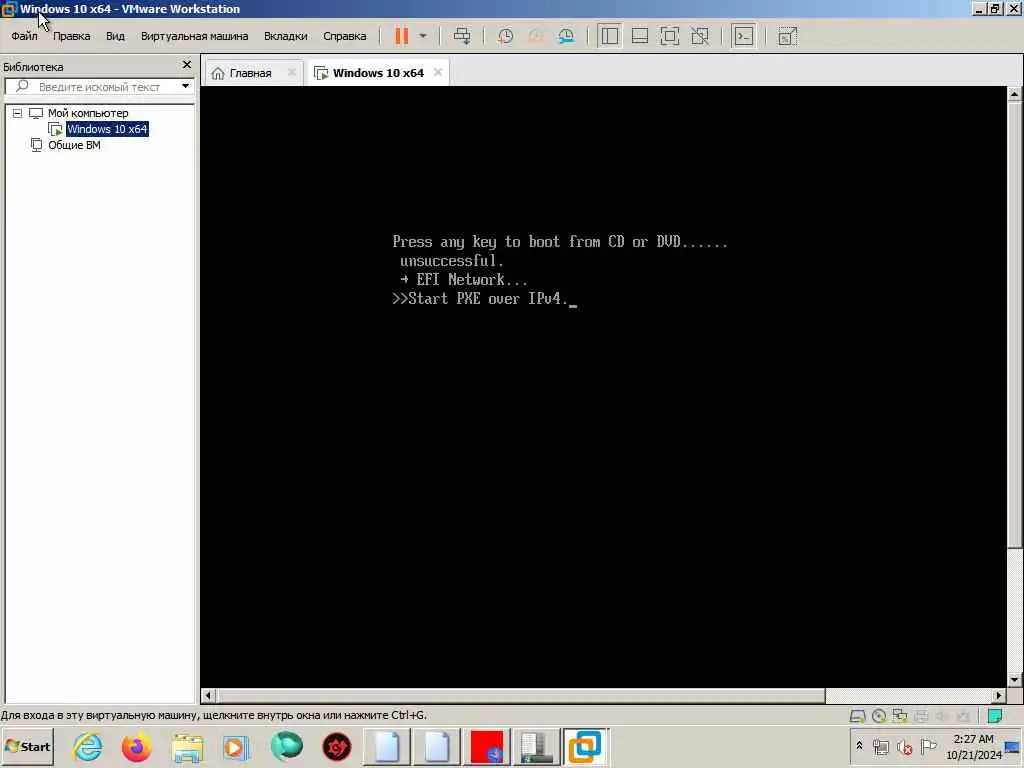This screenshot has width=1024, height=768.
Task: Click the greyed-out revert snapshot icon
Action: pyautogui.click(x=536, y=36)
